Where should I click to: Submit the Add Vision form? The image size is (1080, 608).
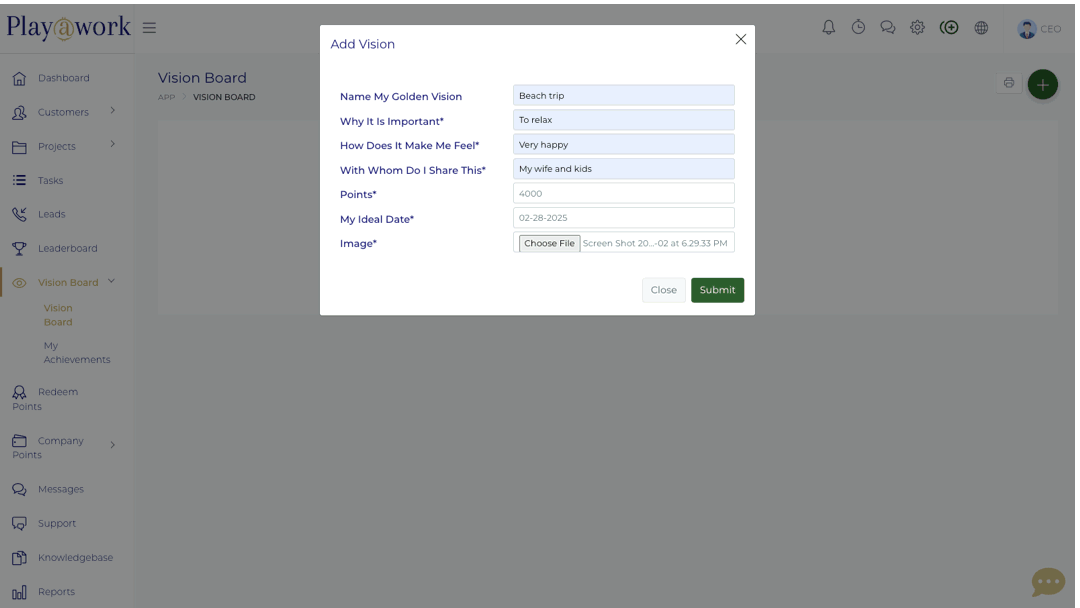point(717,290)
